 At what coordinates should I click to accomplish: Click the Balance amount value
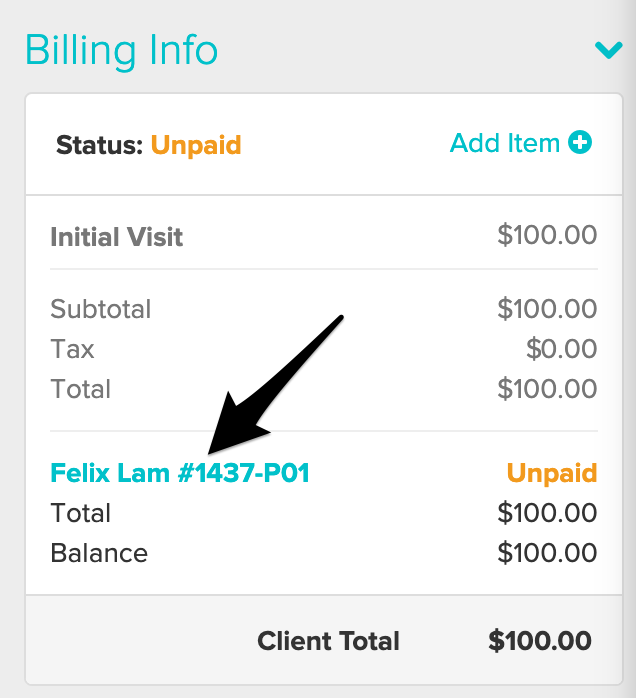(547, 553)
